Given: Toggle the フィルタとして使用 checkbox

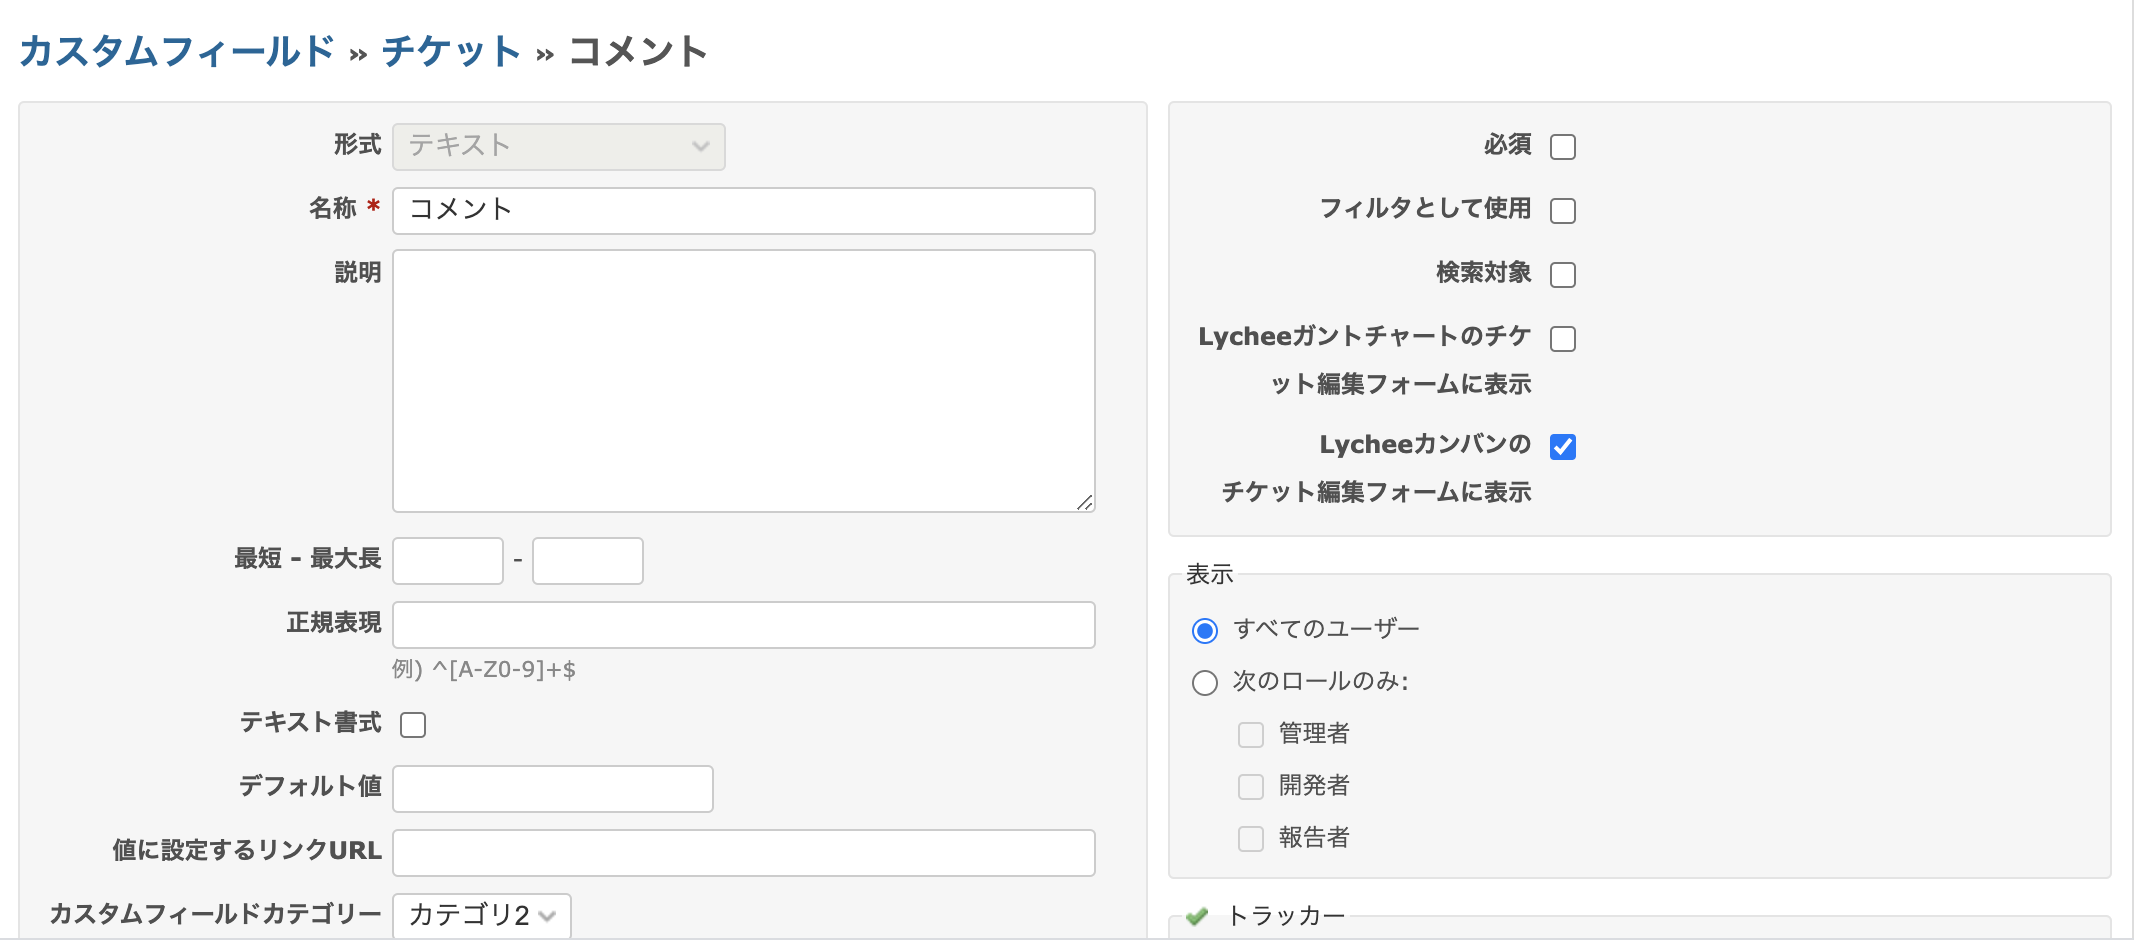Looking at the screenshot, I should click(x=1562, y=211).
